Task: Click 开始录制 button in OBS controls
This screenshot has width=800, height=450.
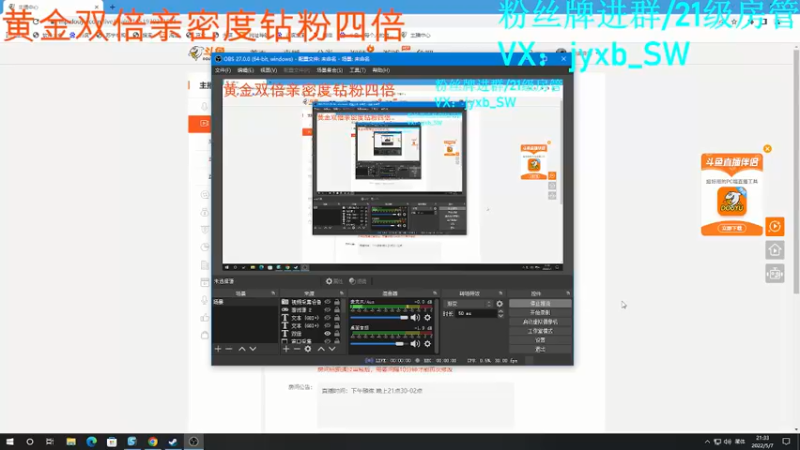Action: point(540,313)
